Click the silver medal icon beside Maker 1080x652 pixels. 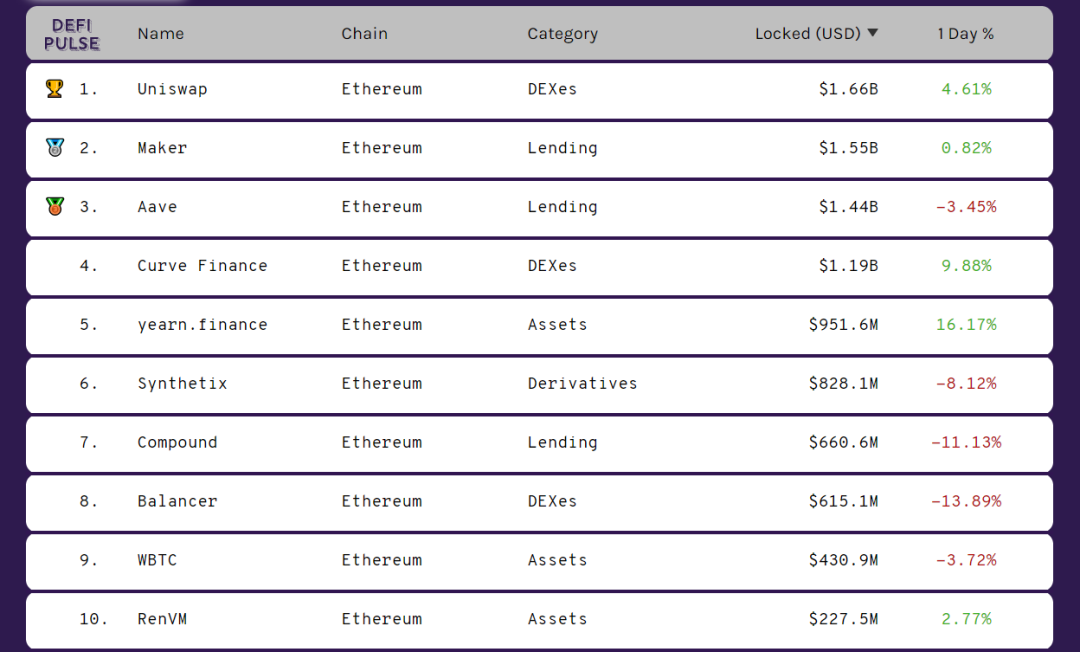(55, 148)
